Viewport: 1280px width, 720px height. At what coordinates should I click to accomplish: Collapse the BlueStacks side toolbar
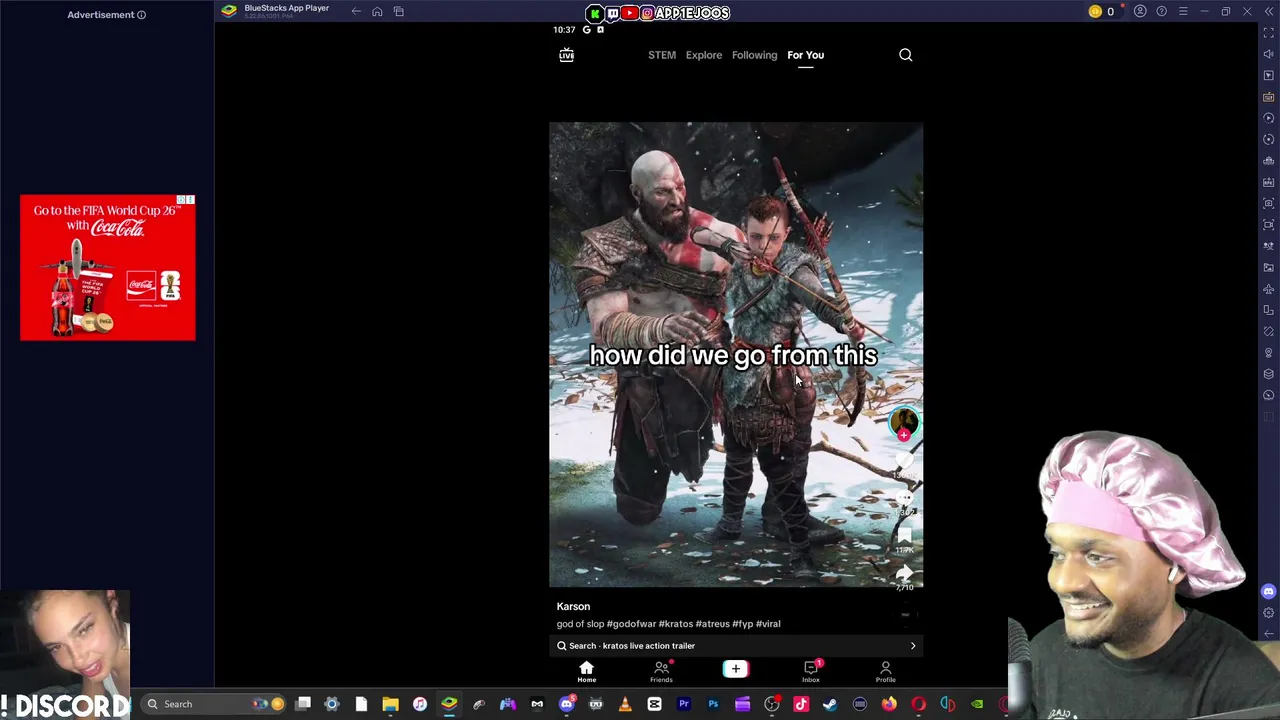(x=1268, y=12)
